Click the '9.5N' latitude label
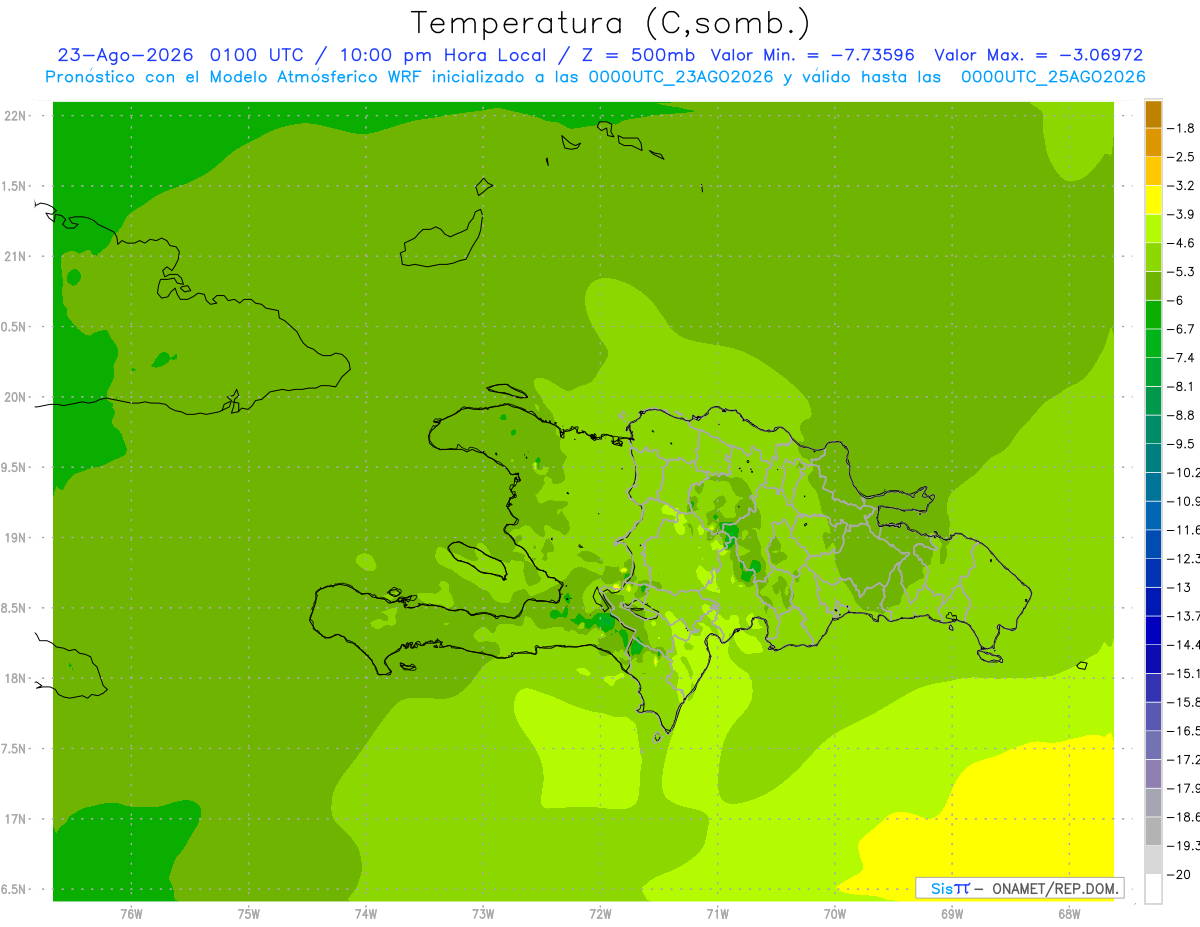Image resolution: width=1200 pixels, height=927 pixels. [x=13, y=467]
